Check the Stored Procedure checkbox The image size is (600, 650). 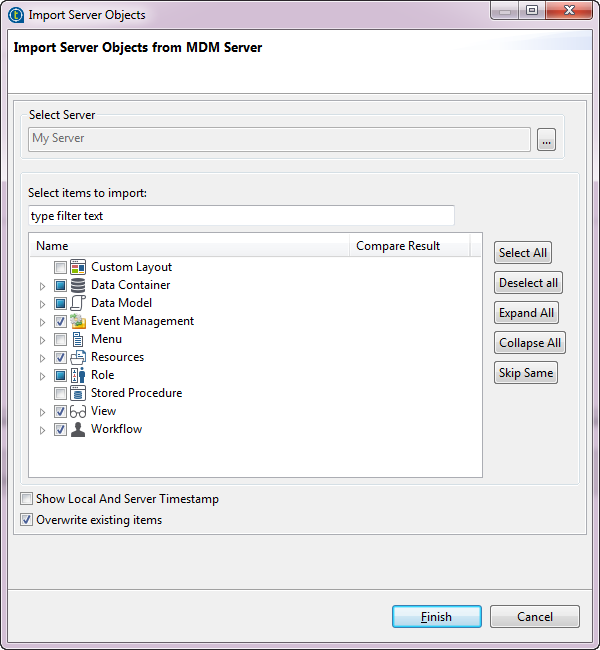click(x=60, y=393)
